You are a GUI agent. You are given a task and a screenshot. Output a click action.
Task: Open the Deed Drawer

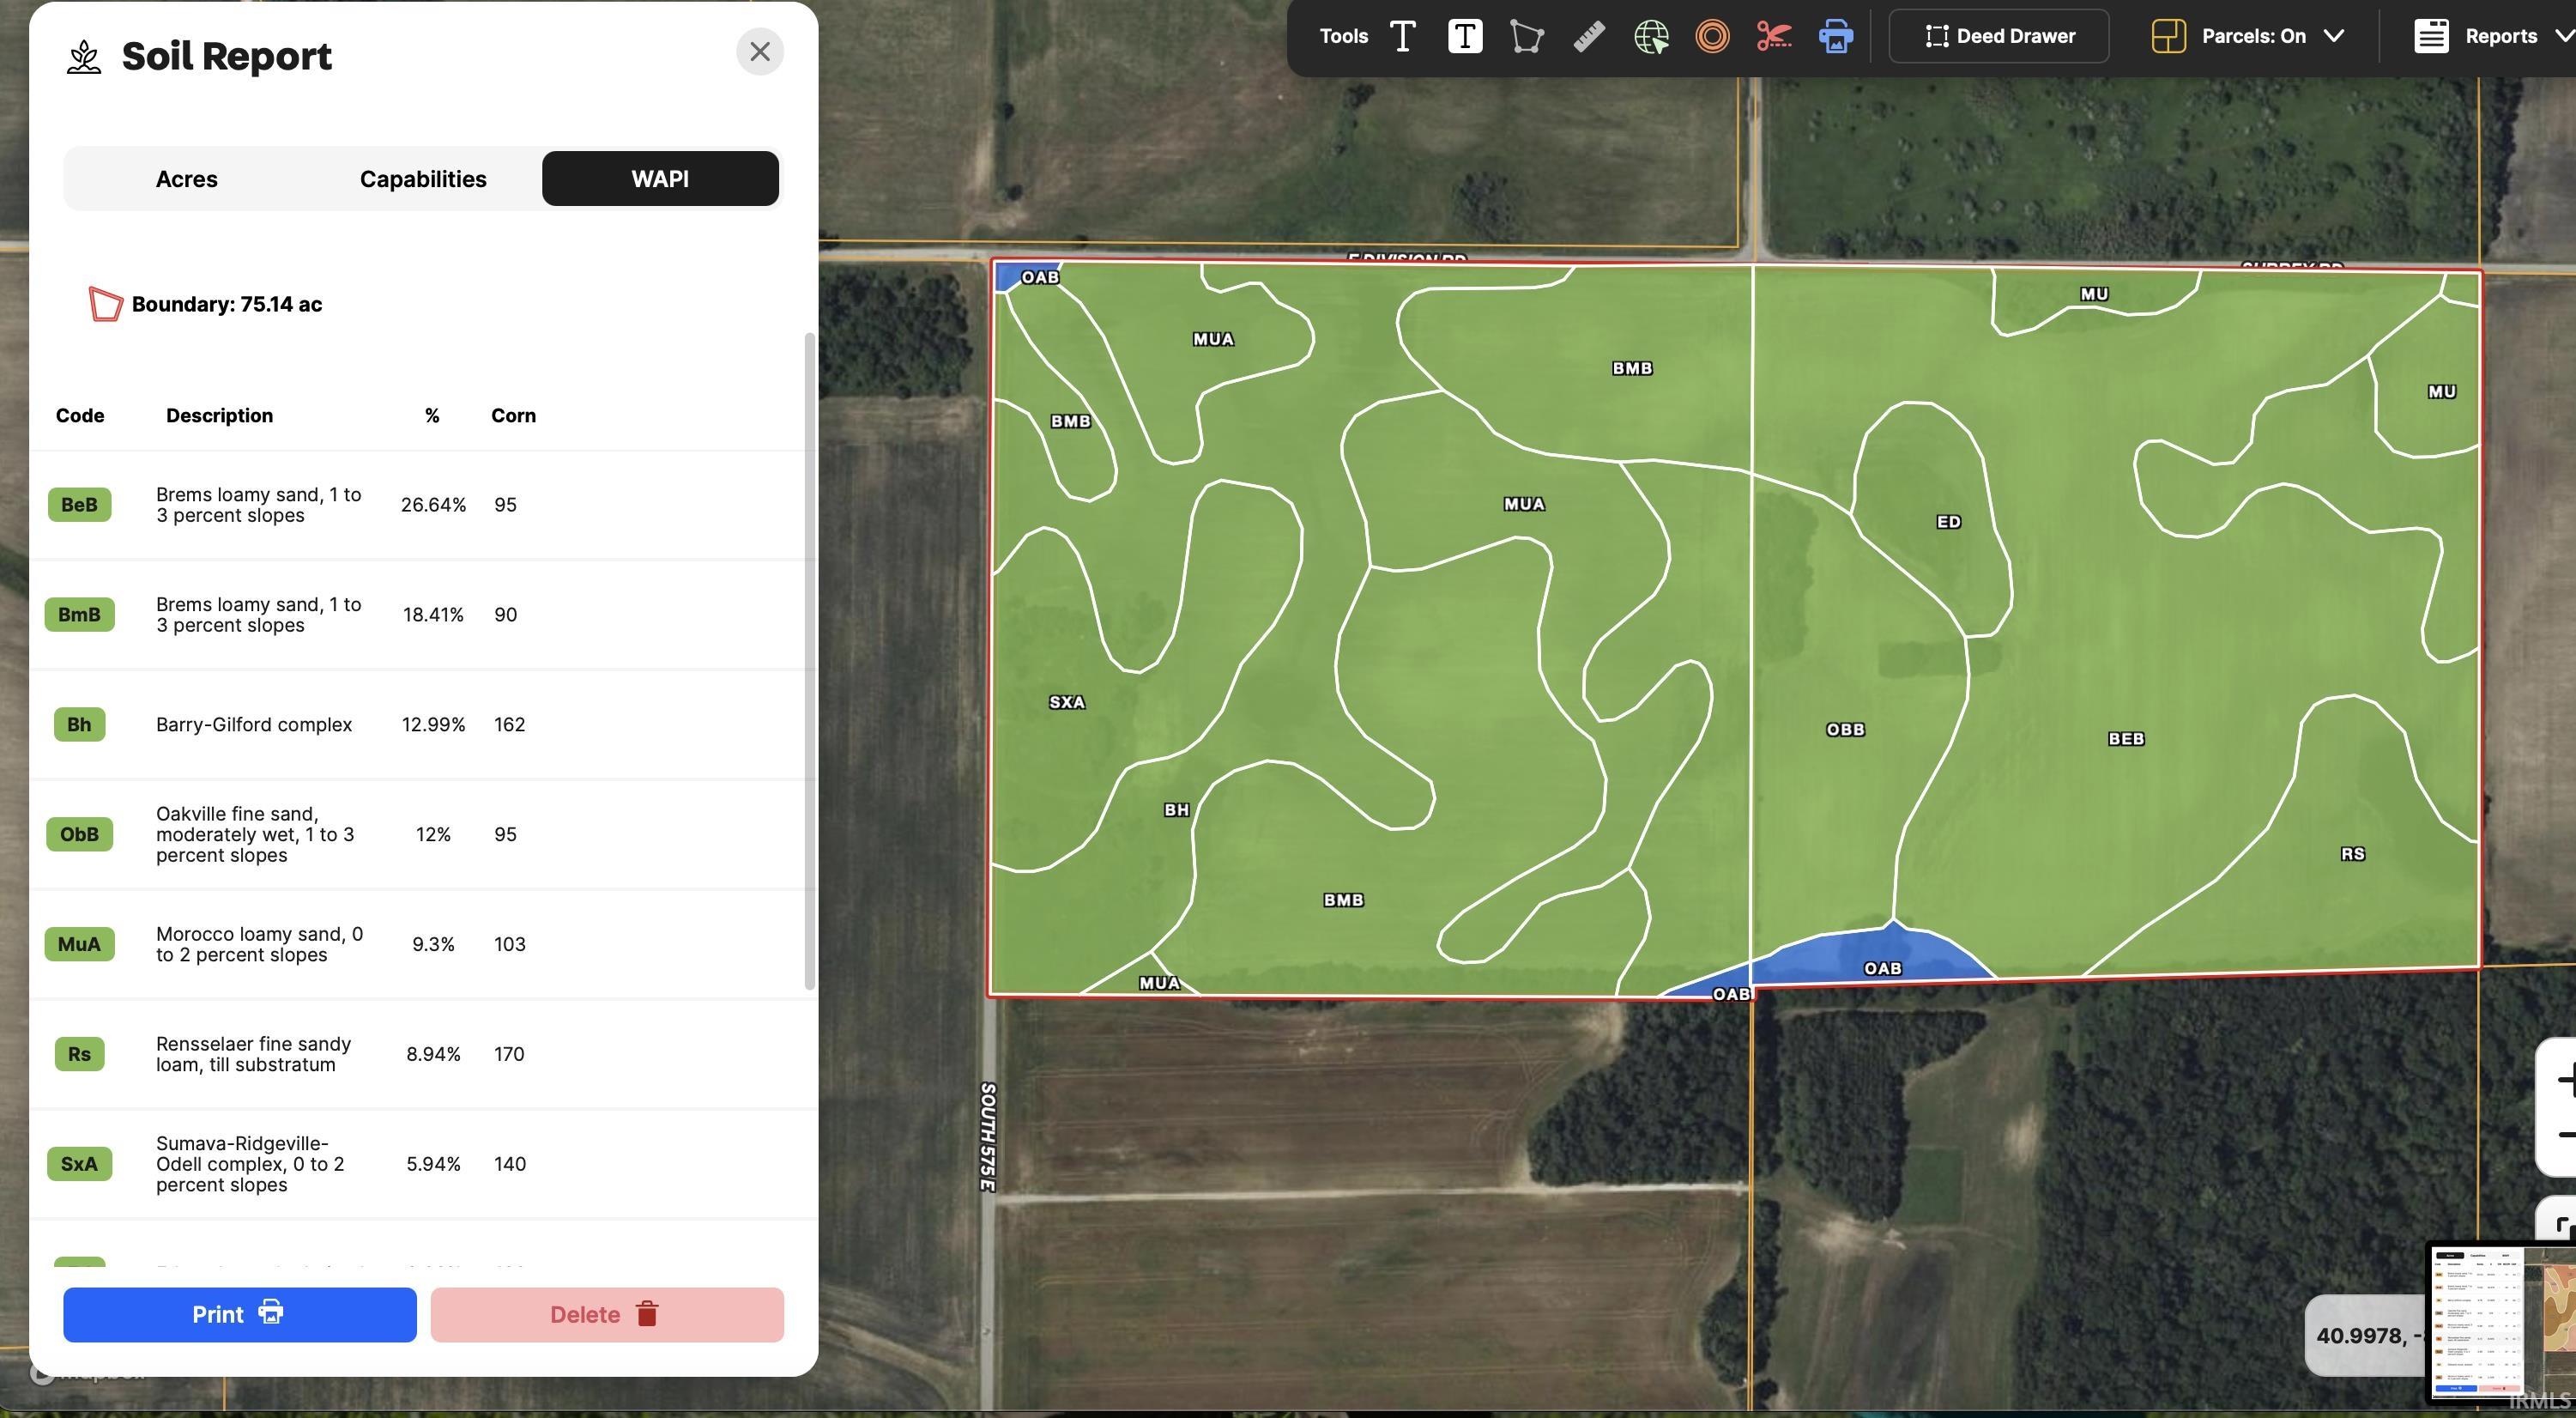1999,36
